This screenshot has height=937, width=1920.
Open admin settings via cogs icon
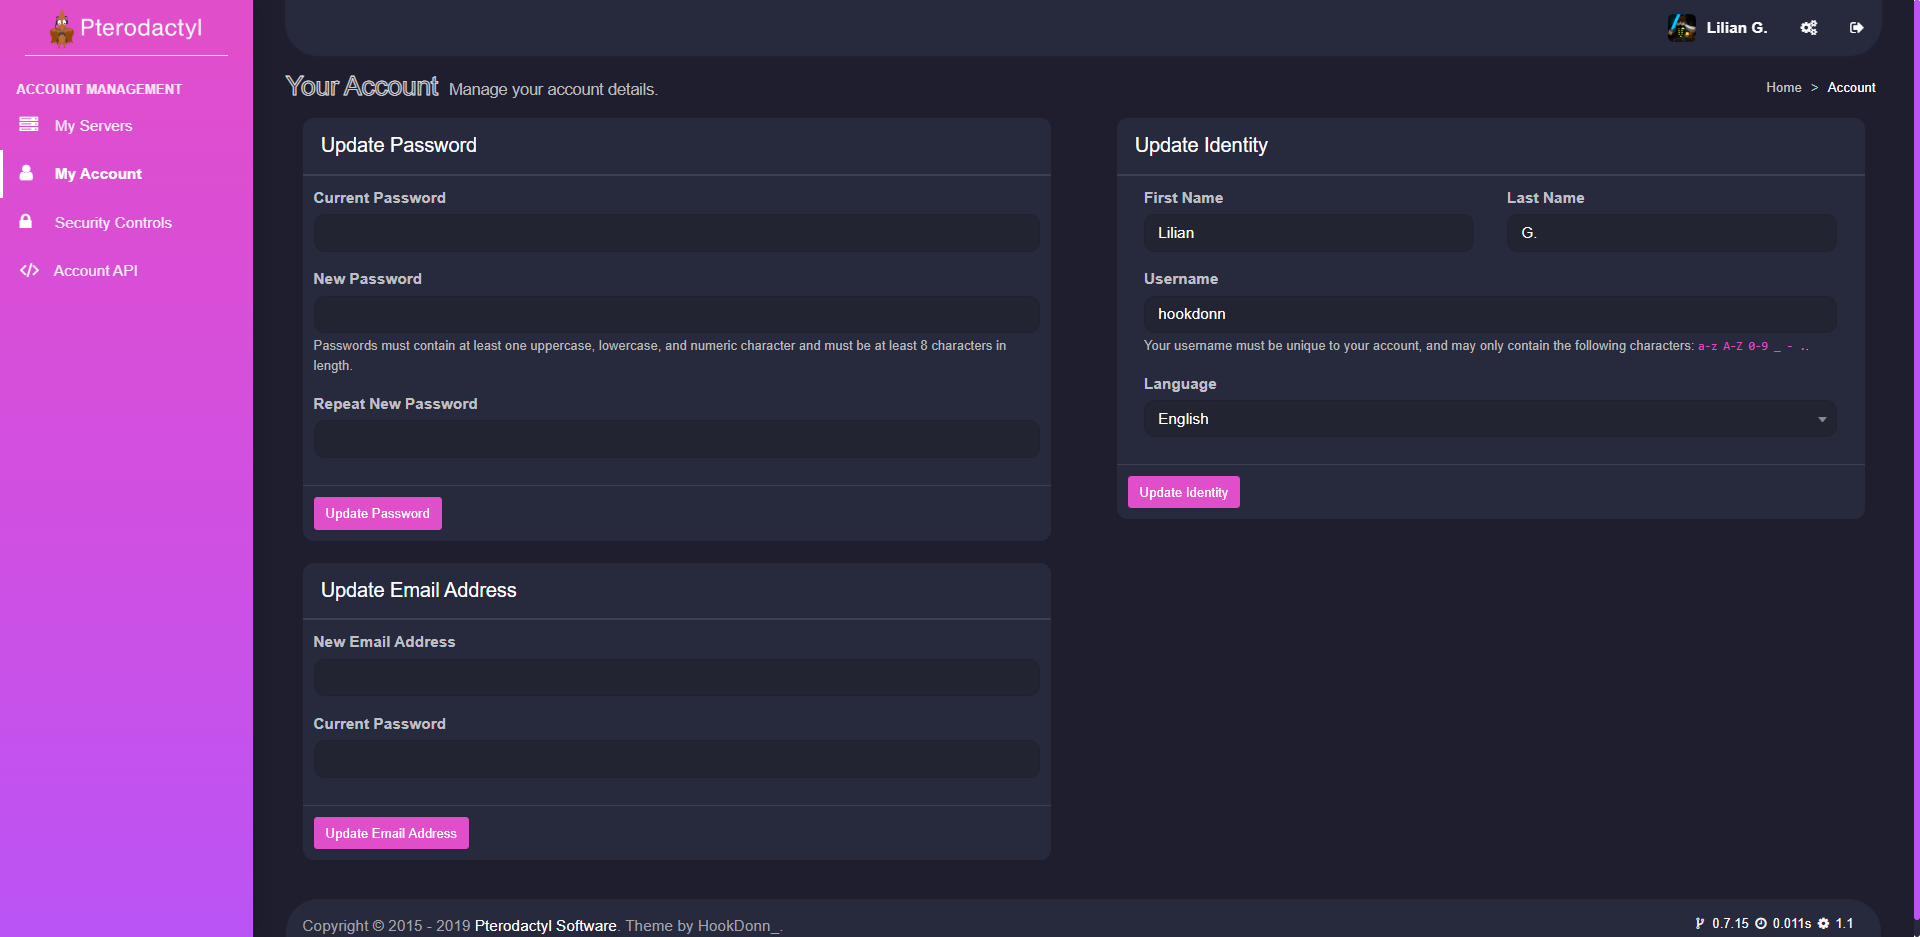[x=1808, y=28]
